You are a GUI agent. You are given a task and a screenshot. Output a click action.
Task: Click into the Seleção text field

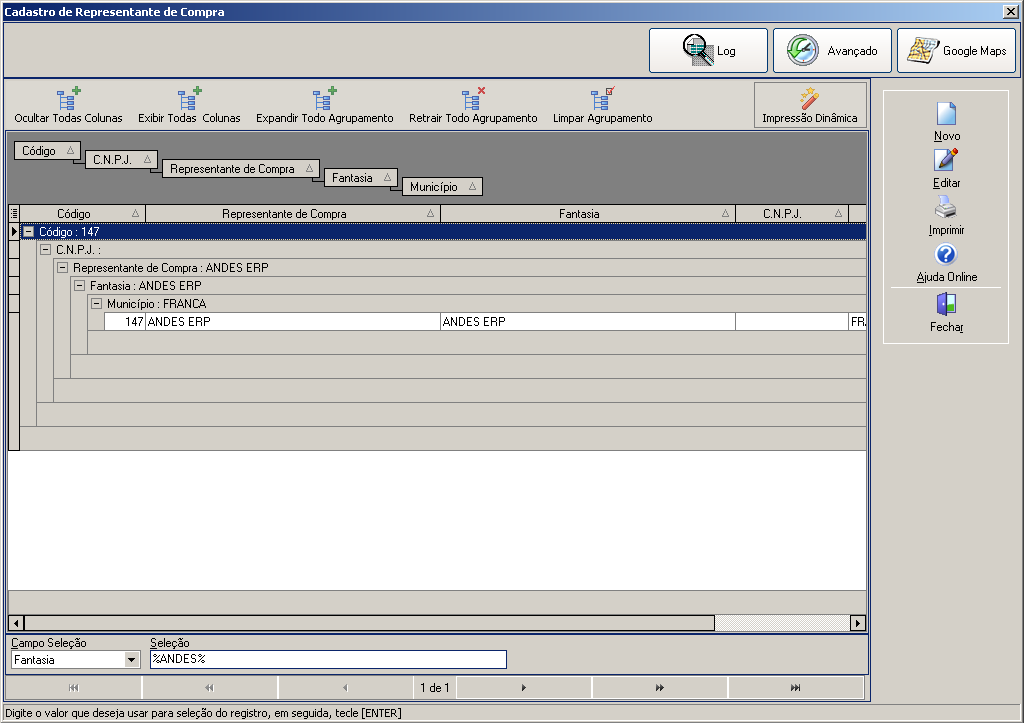coord(328,659)
